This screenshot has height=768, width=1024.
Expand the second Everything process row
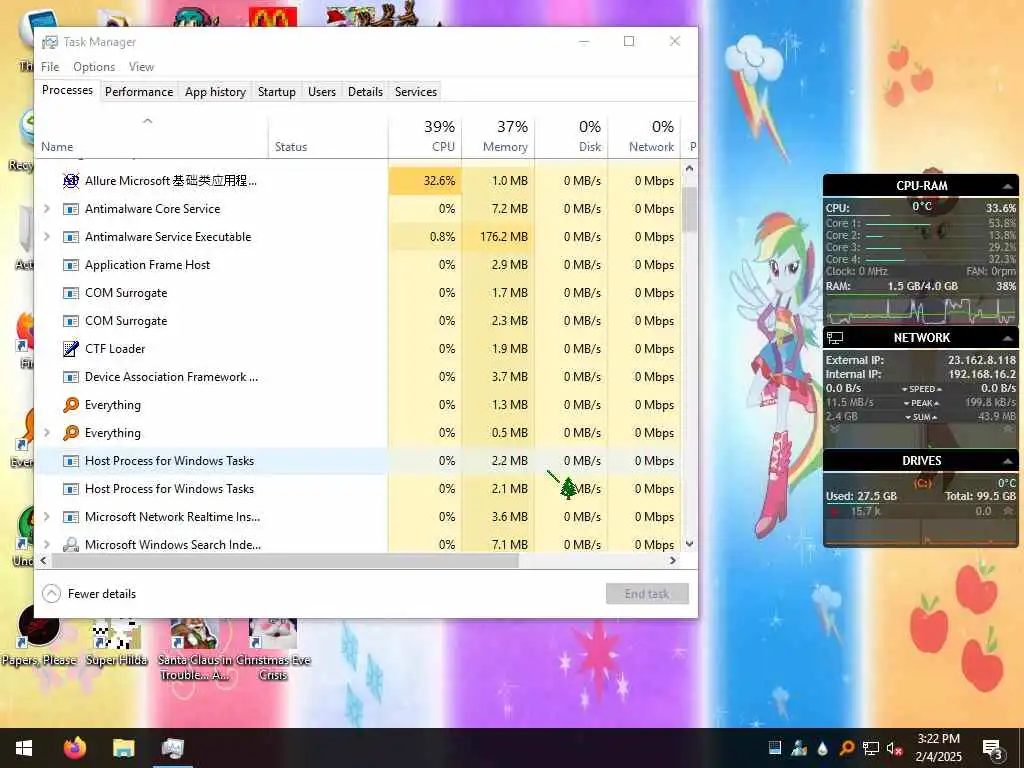coord(46,433)
